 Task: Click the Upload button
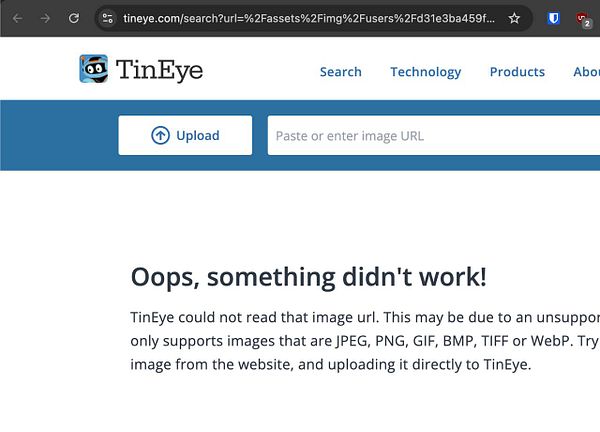(185, 135)
